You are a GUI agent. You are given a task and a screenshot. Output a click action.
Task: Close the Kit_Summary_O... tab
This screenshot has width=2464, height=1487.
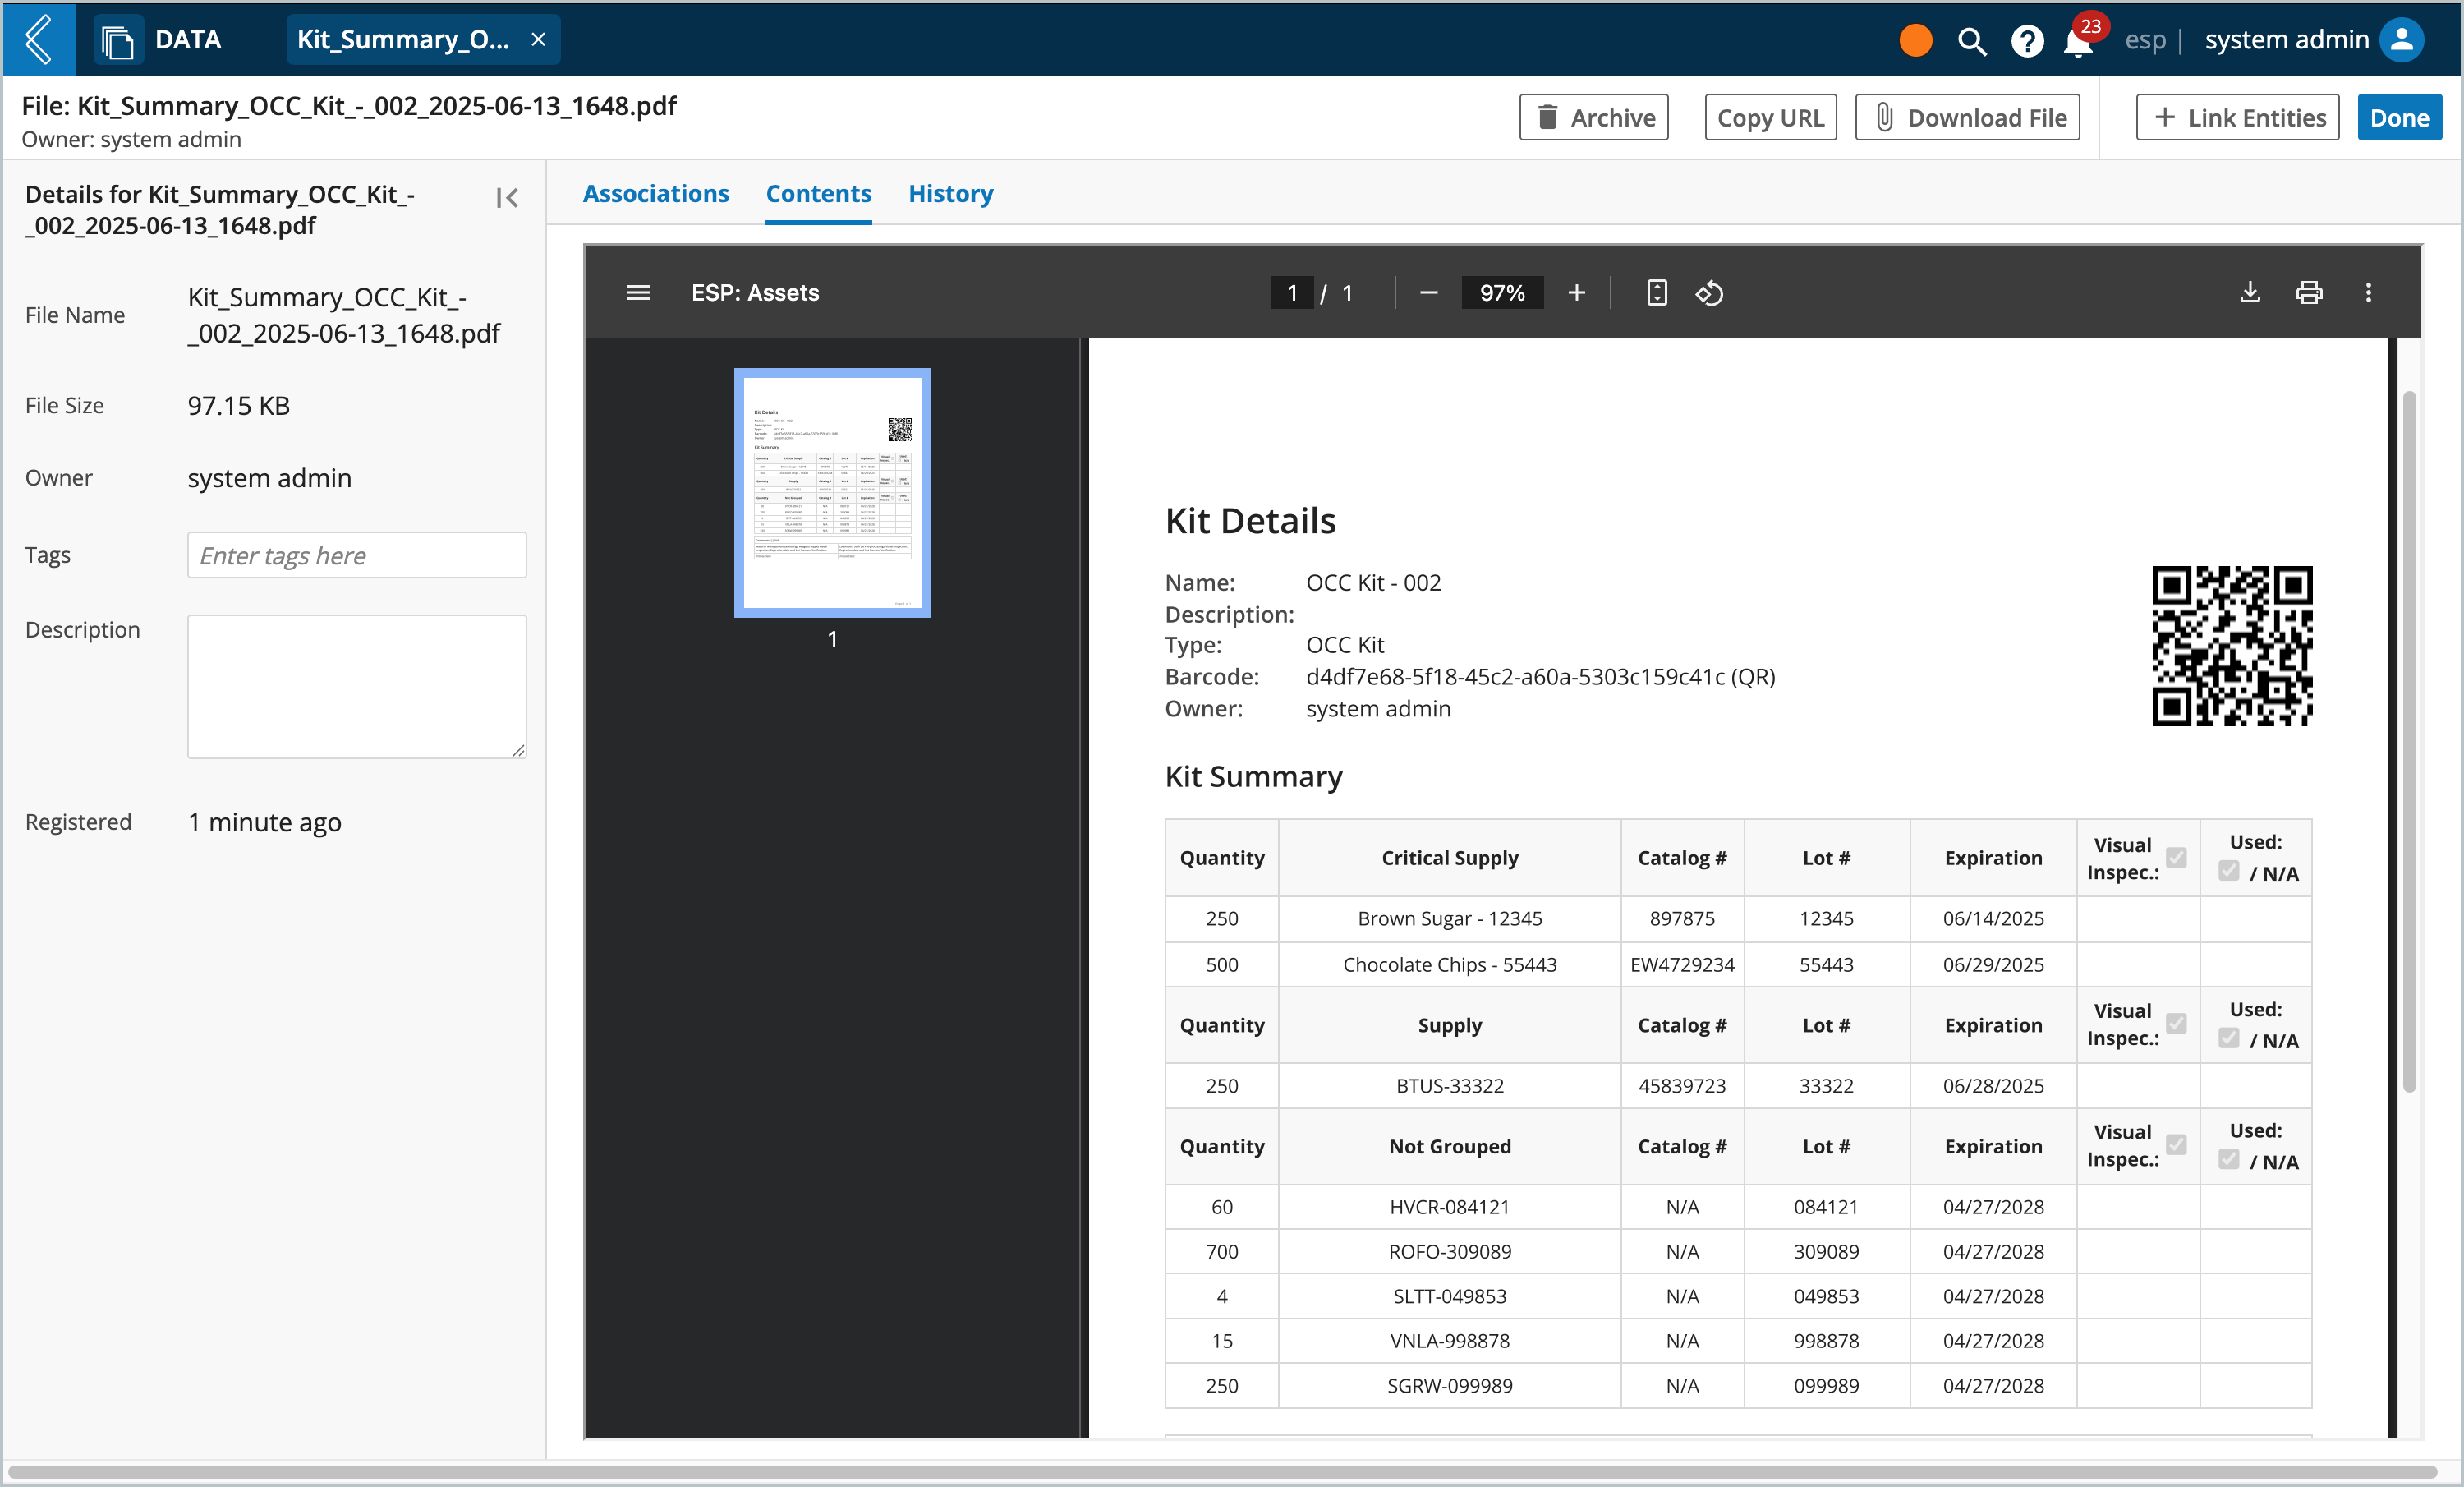538,39
